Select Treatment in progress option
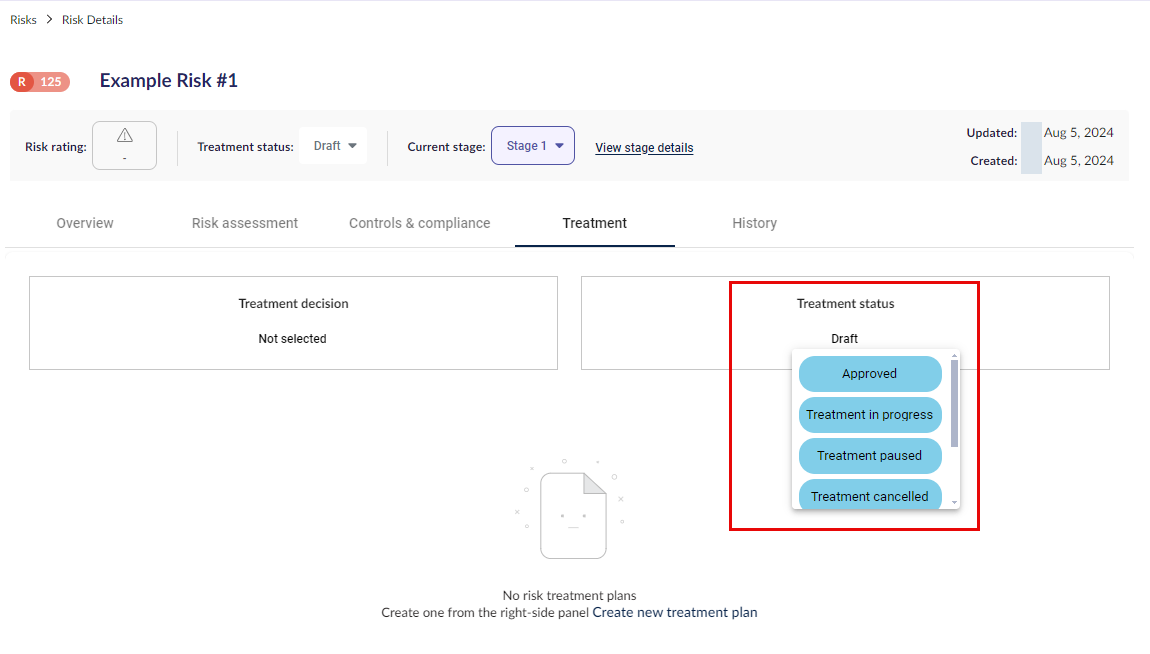This screenshot has height=654, width=1150. click(870, 415)
